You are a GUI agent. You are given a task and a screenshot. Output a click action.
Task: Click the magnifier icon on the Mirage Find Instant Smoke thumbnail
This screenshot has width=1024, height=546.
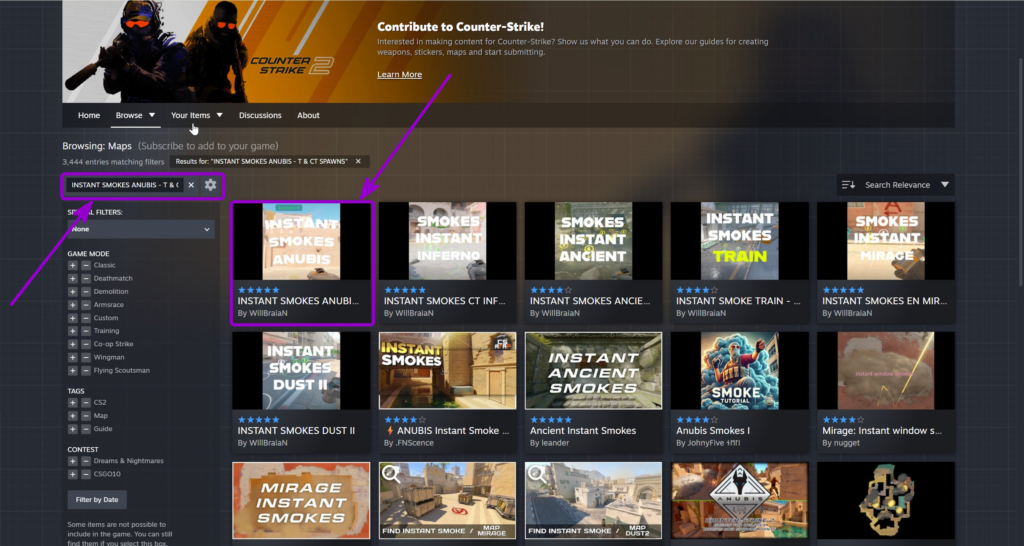(x=391, y=475)
